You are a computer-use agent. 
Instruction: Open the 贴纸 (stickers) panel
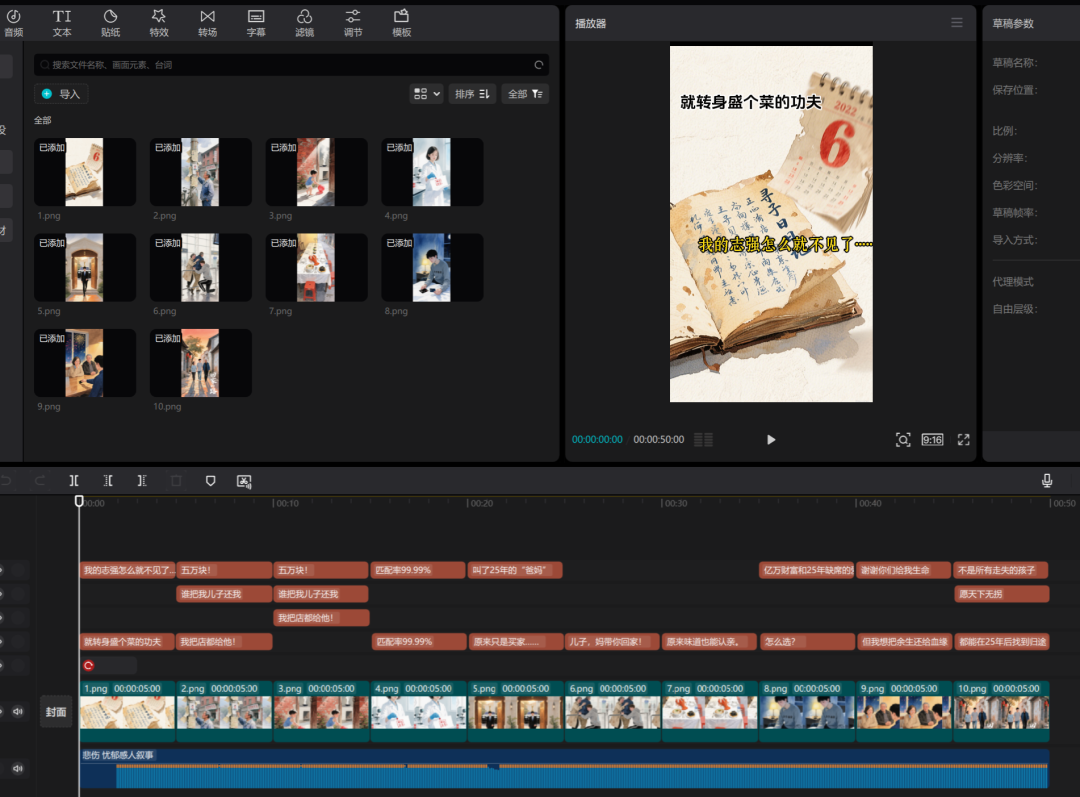click(x=110, y=22)
